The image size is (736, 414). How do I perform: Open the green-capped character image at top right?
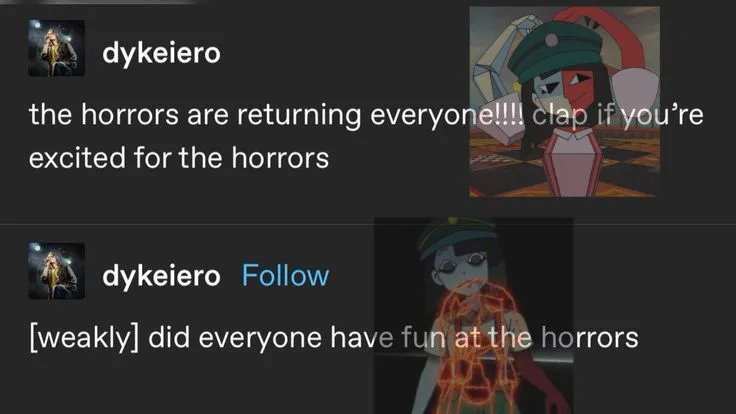(x=565, y=101)
